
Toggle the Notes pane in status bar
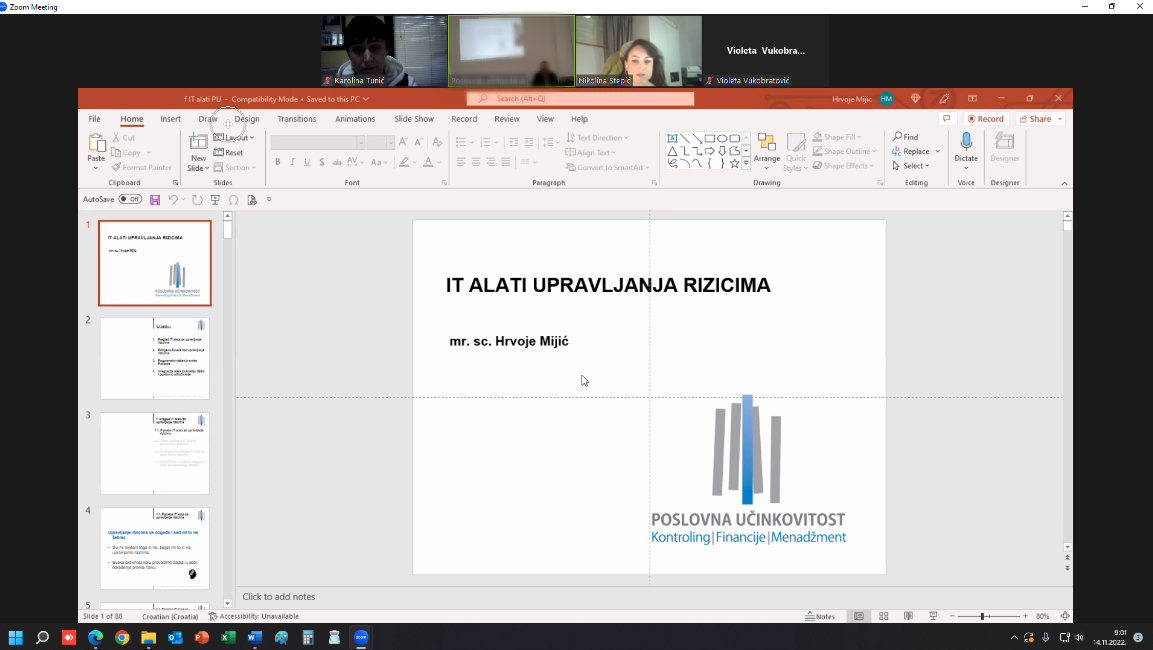[x=819, y=616]
